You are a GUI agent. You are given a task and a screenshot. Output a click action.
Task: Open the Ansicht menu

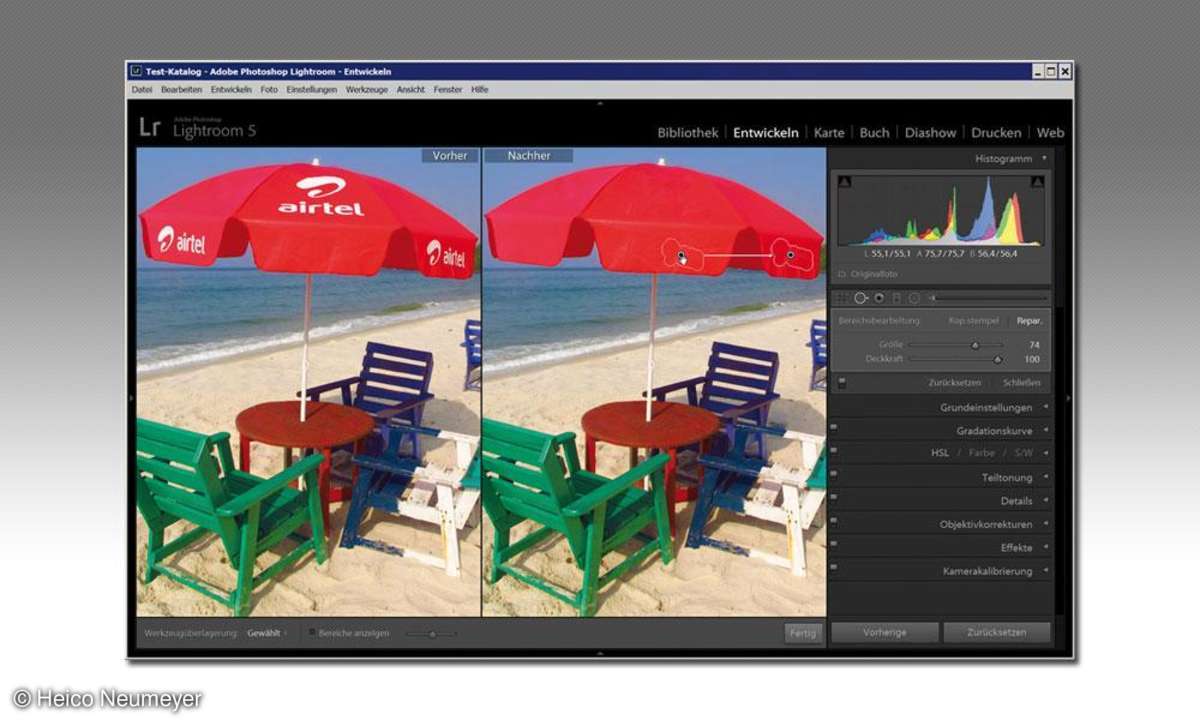coord(411,89)
